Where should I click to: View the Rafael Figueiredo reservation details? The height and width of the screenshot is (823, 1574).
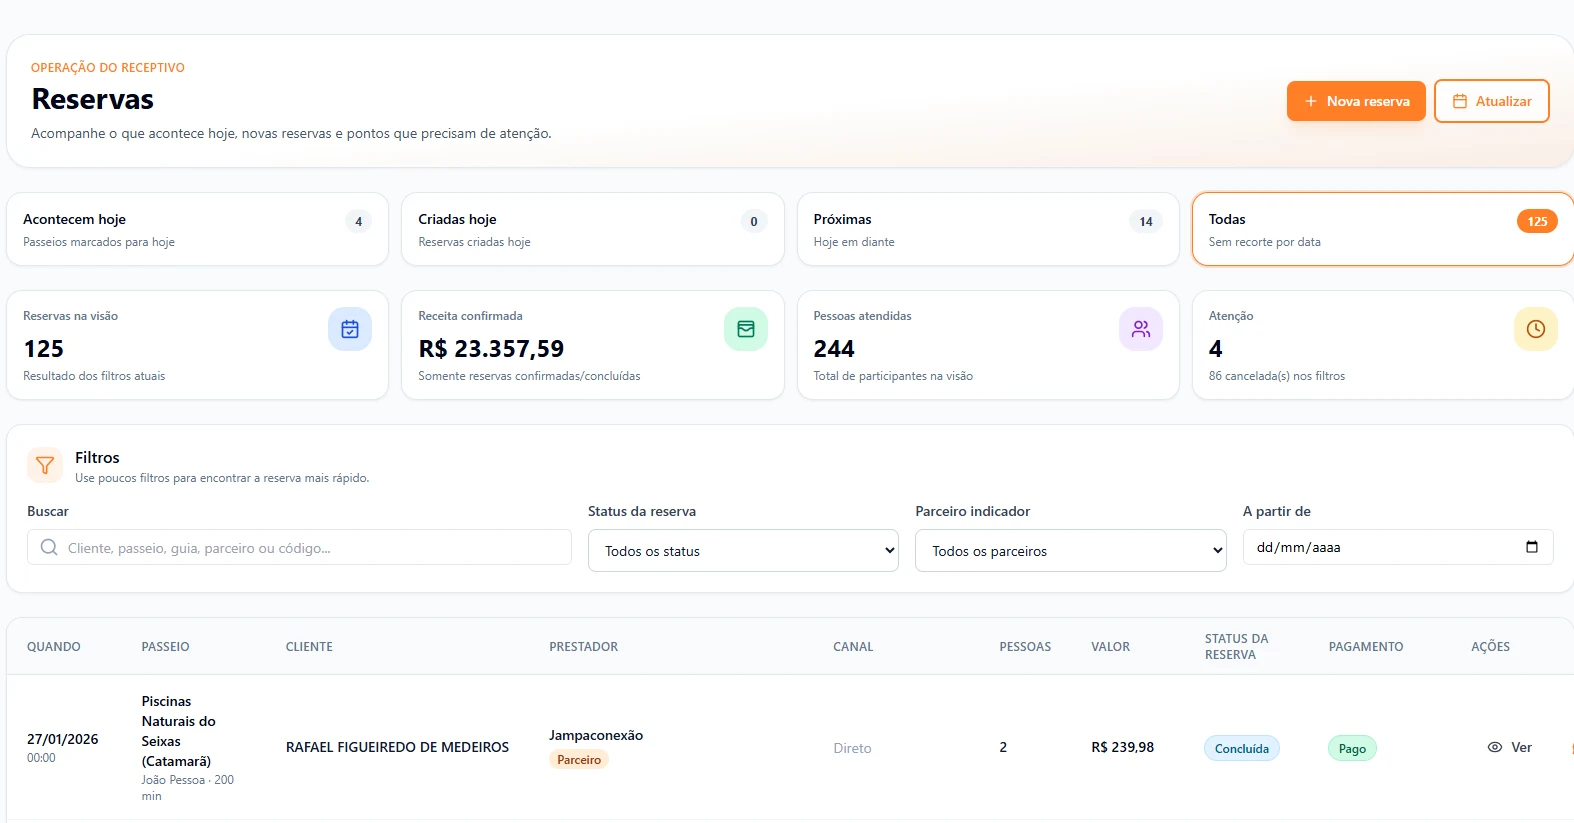[x=1510, y=747]
